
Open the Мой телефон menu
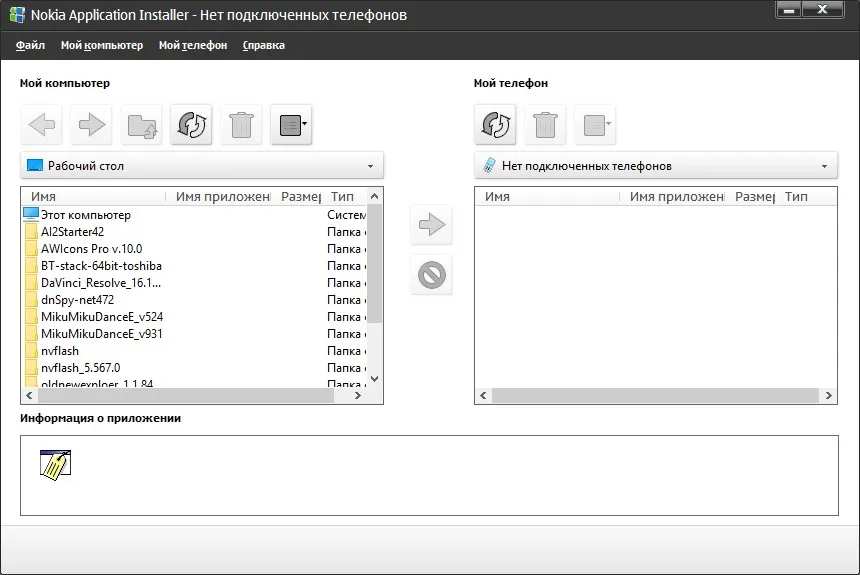[193, 46]
